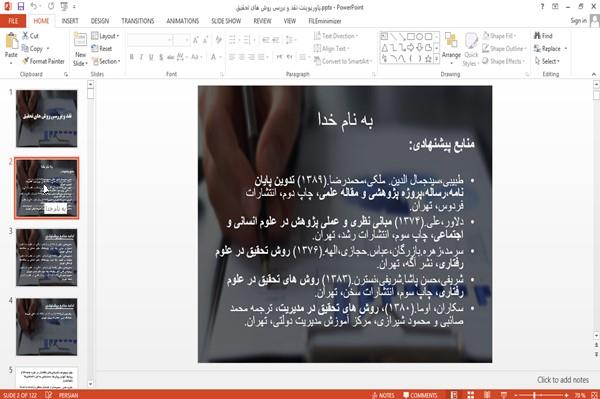Toggle Bold formatting
Screen dimensions: 600x399
pos(132,57)
